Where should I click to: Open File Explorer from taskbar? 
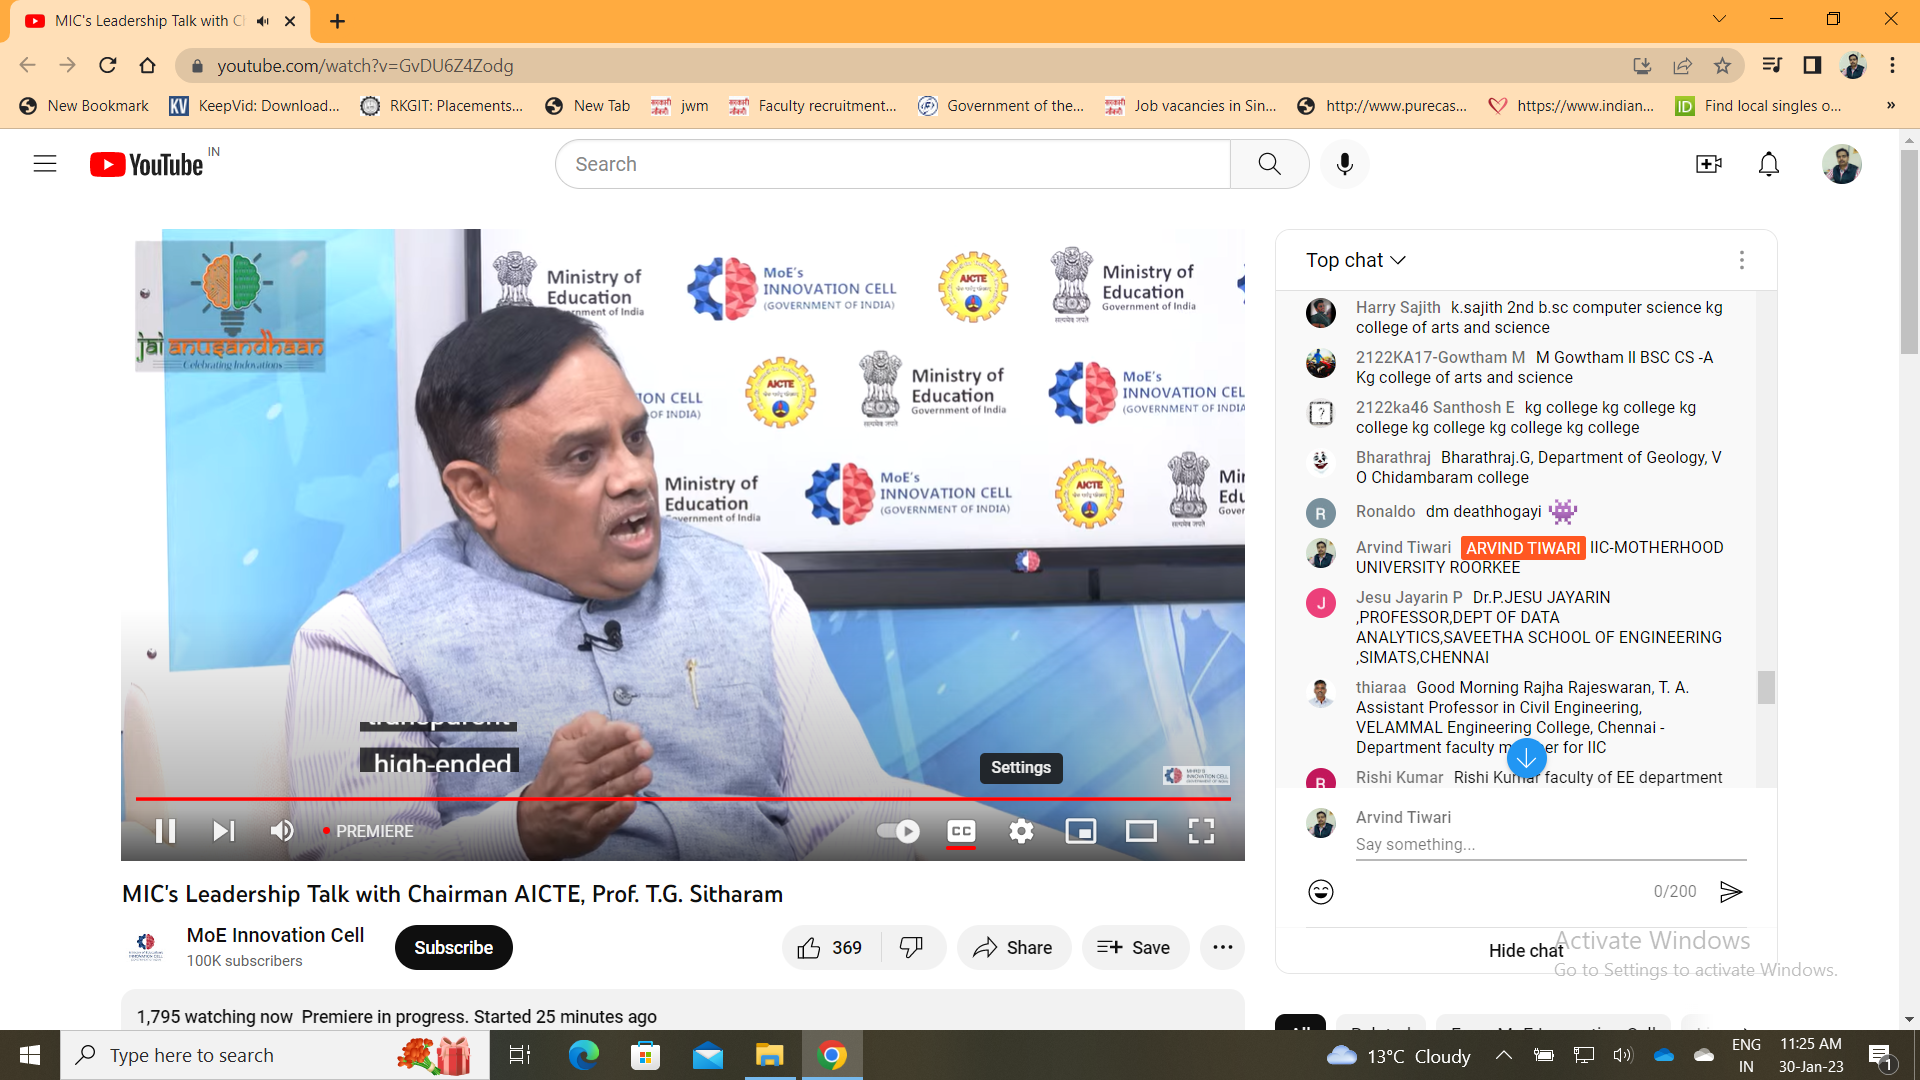tap(769, 1055)
